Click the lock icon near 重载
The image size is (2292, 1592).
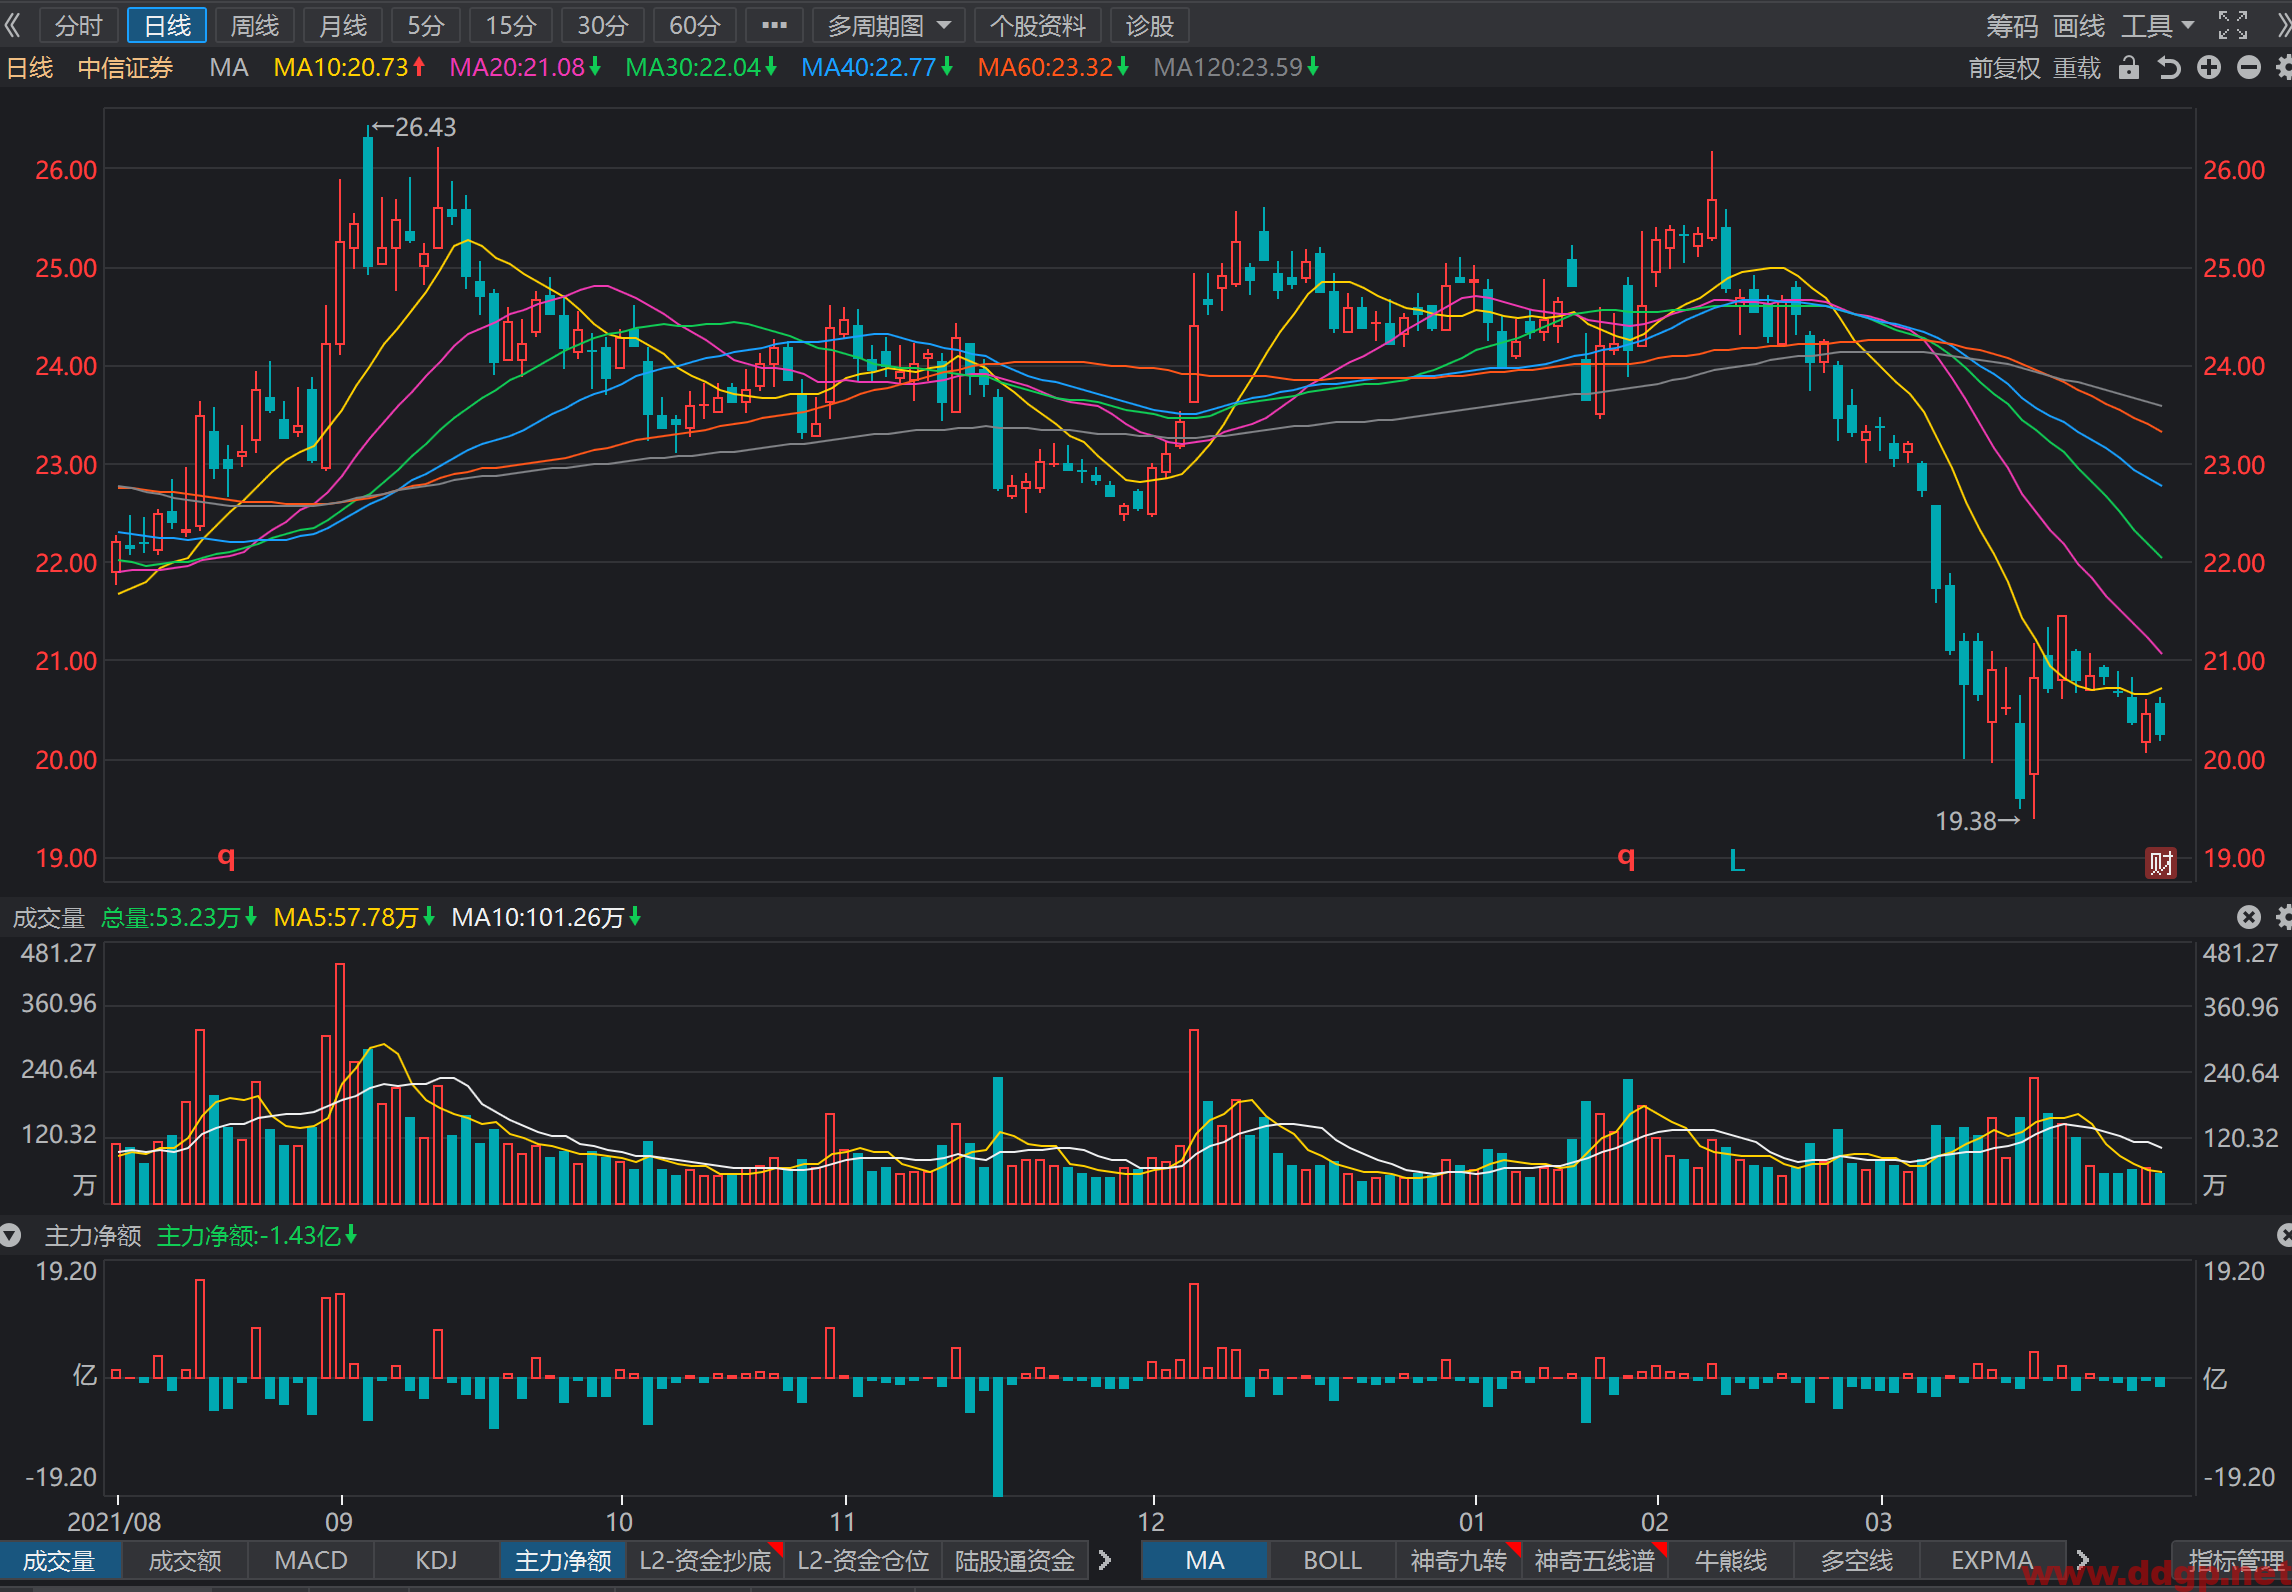tap(2129, 67)
